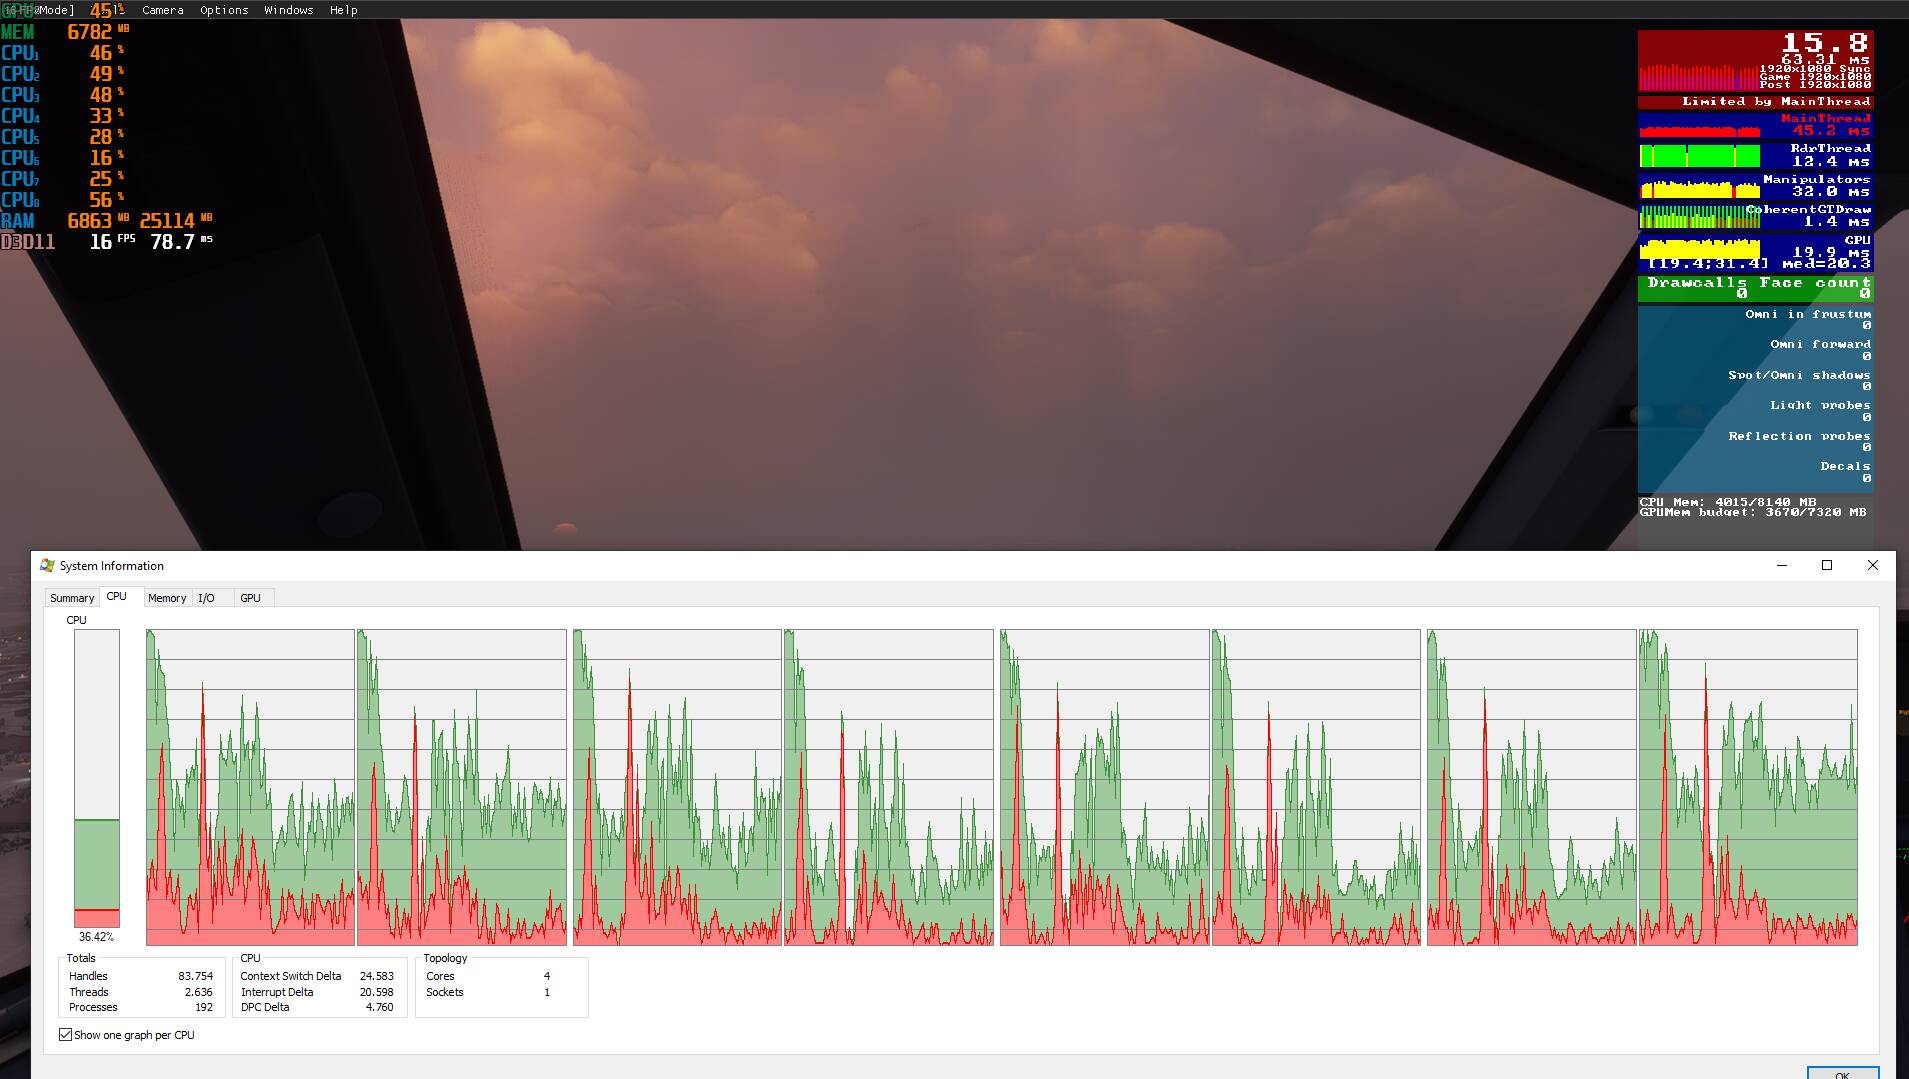Open the Camera menu in the simulator
Screen dimensions: 1909x1079
(x=162, y=10)
